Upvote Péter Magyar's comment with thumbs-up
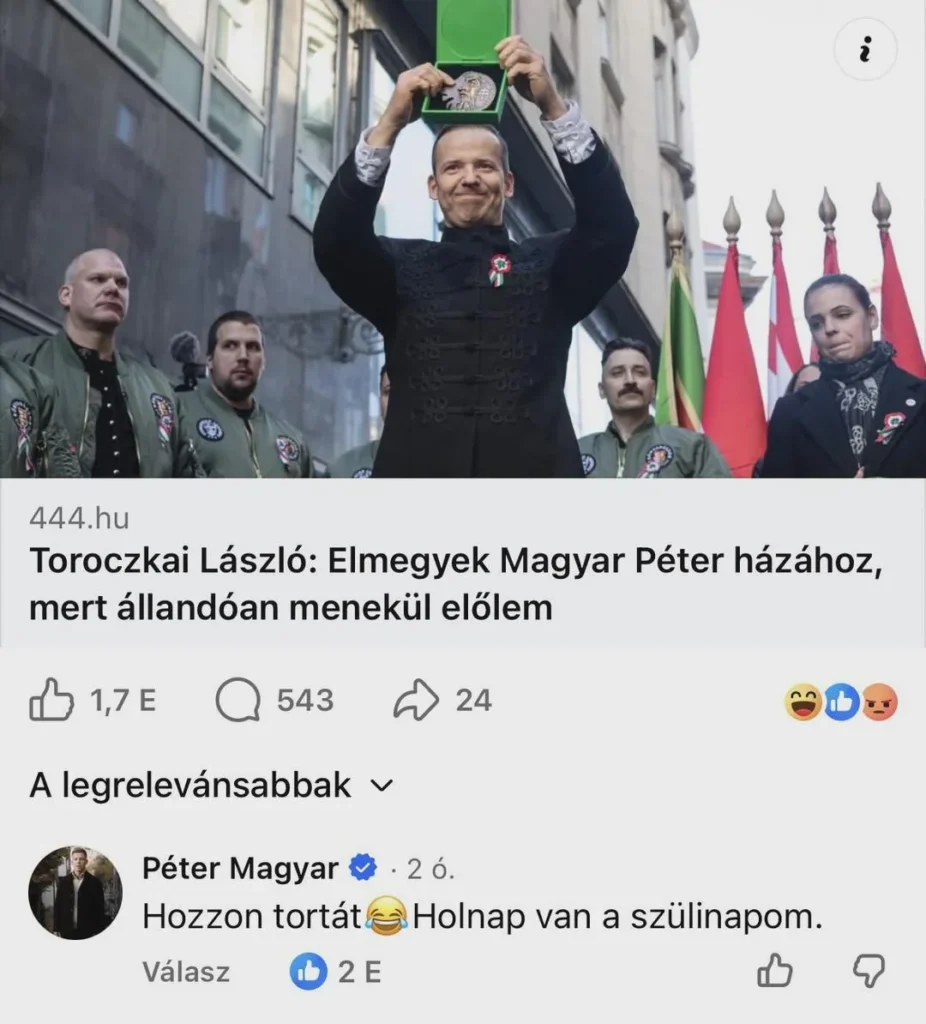926x1024 pixels. pos(775,970)
